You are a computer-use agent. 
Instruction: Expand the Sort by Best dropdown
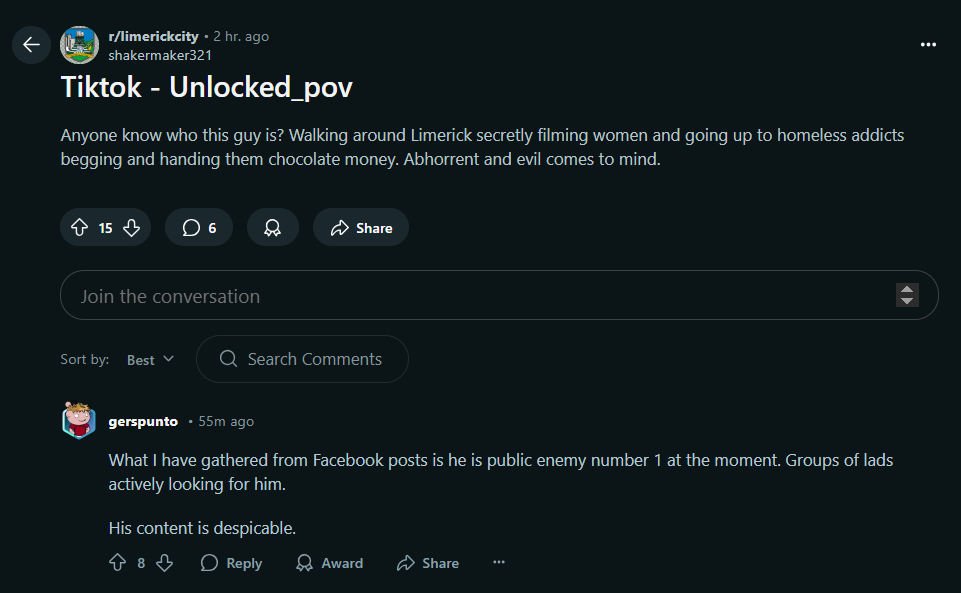[x=150, y=360]
